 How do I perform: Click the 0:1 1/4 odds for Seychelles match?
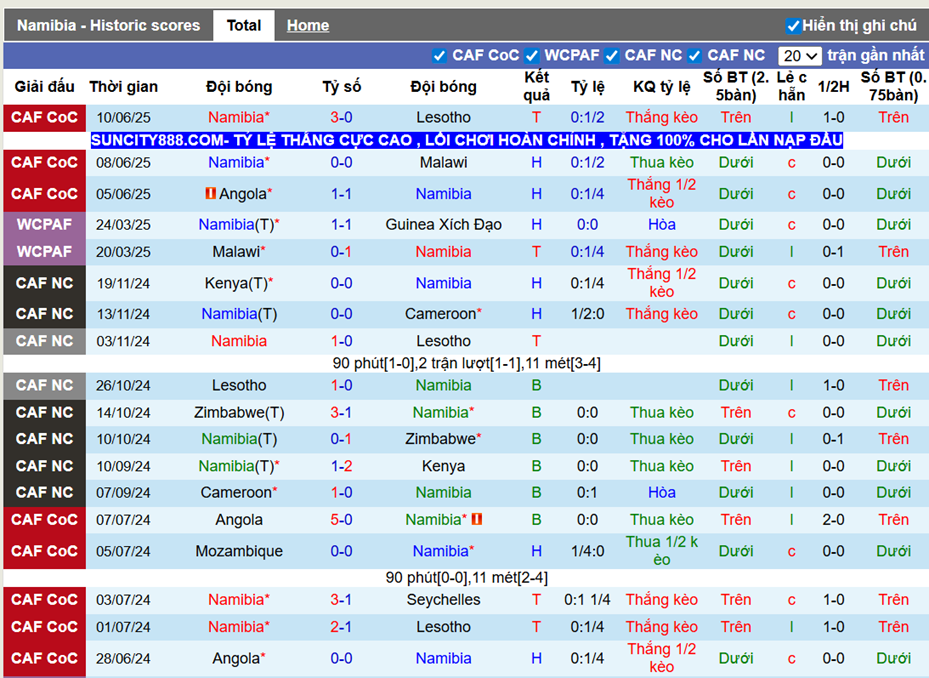pos(587,600)
